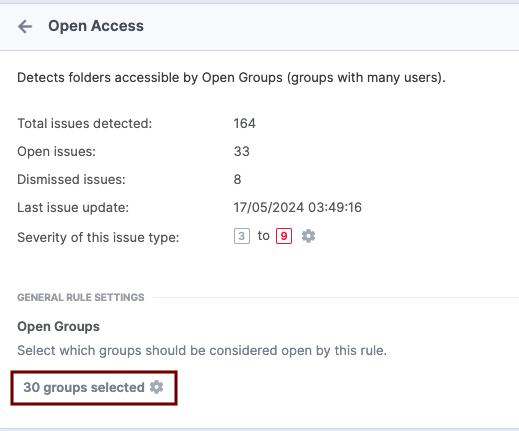
Task: Click the 'Open Groups' heading
Action: (x=58, y=327)
